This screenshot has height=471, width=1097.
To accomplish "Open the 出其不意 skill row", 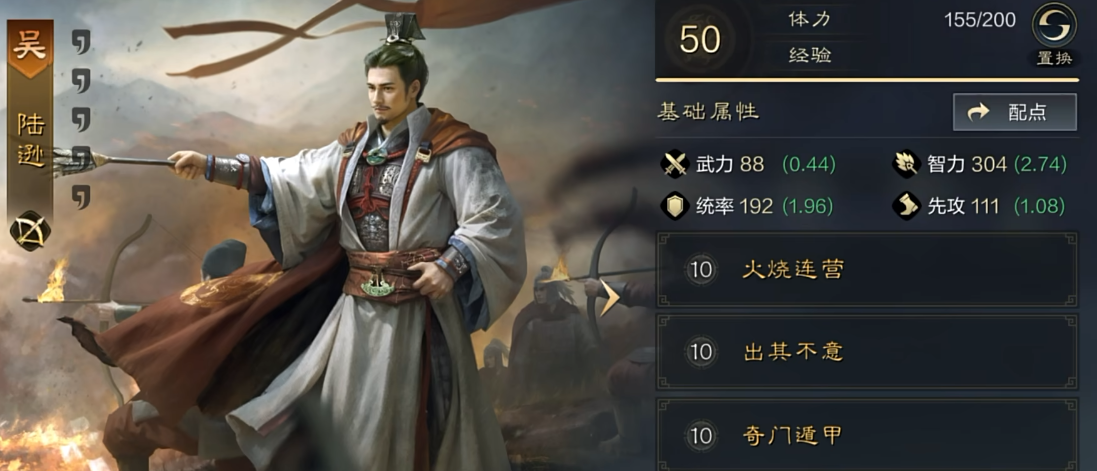I will [x=866, y=352].
